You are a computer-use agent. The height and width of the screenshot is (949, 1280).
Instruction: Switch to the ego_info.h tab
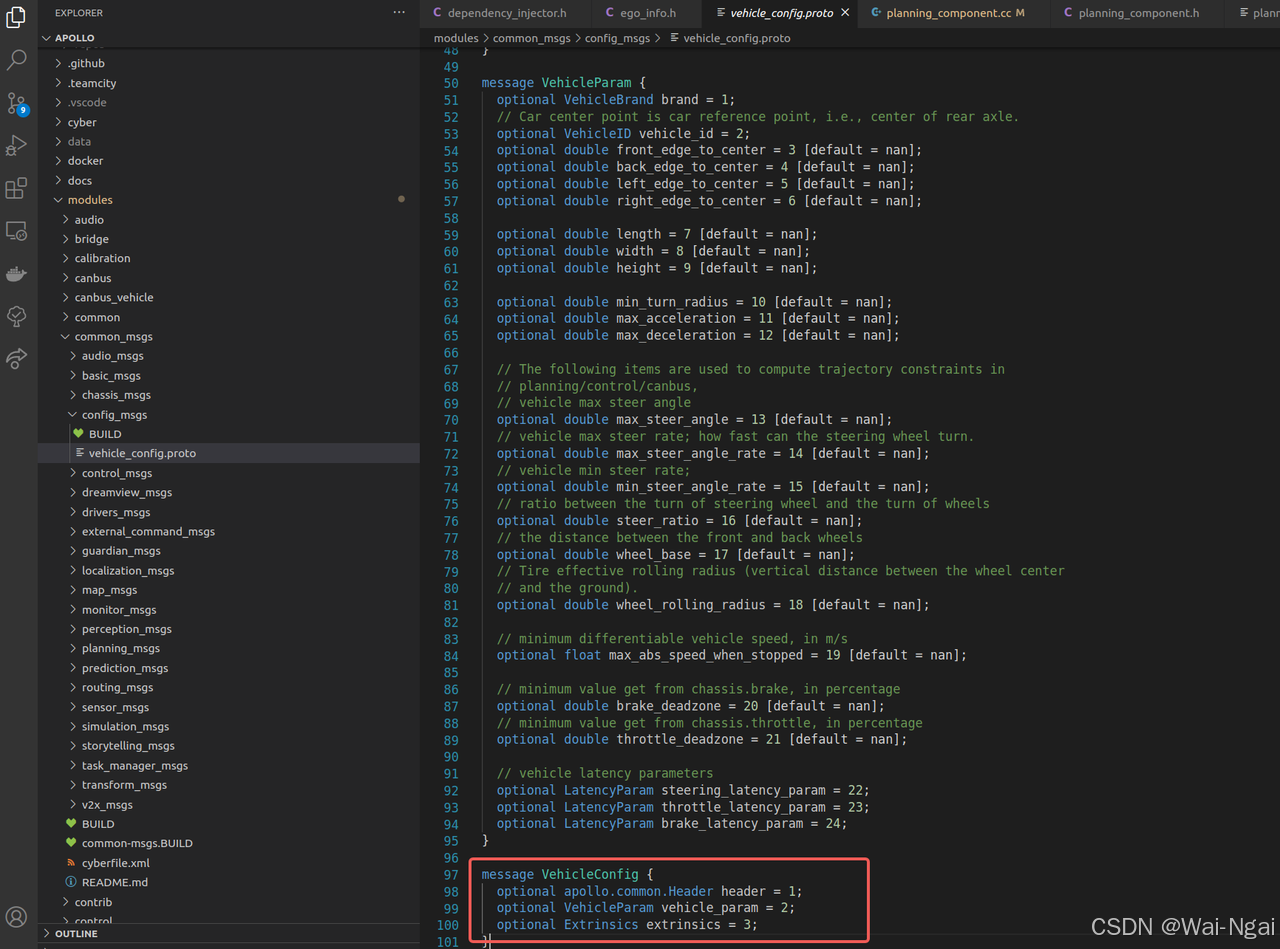(643, 14)
